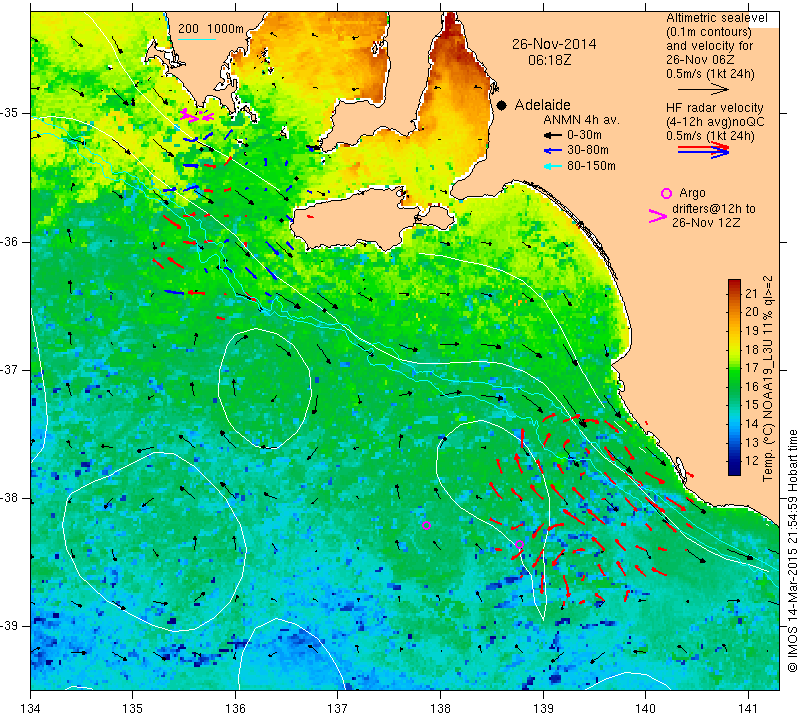The width and height of the screenshot is (800, 720).
Task: Click the 12 colorbar tick label
Action: pos(752,461)
